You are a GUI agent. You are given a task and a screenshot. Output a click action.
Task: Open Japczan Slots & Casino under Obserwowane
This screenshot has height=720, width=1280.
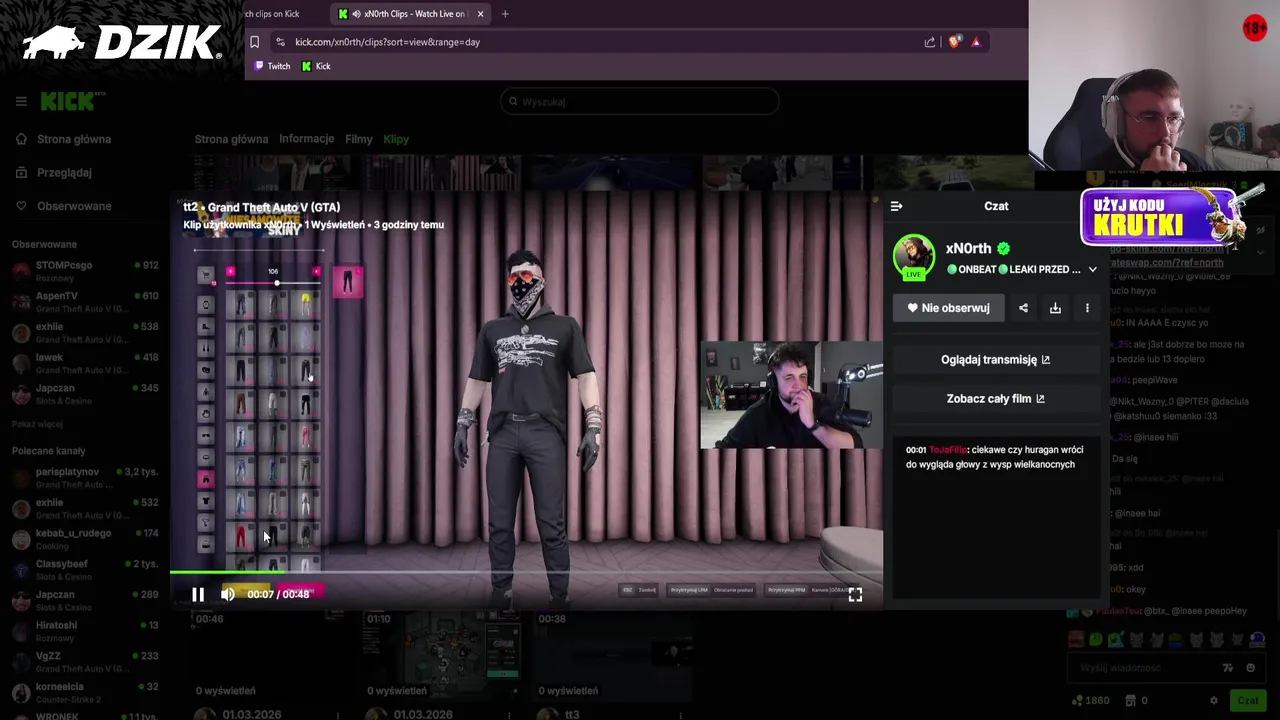85,393
